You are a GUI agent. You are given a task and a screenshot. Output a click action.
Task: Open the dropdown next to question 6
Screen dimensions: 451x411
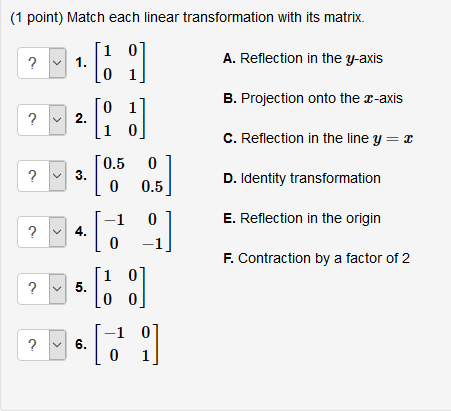click(42, 345)
